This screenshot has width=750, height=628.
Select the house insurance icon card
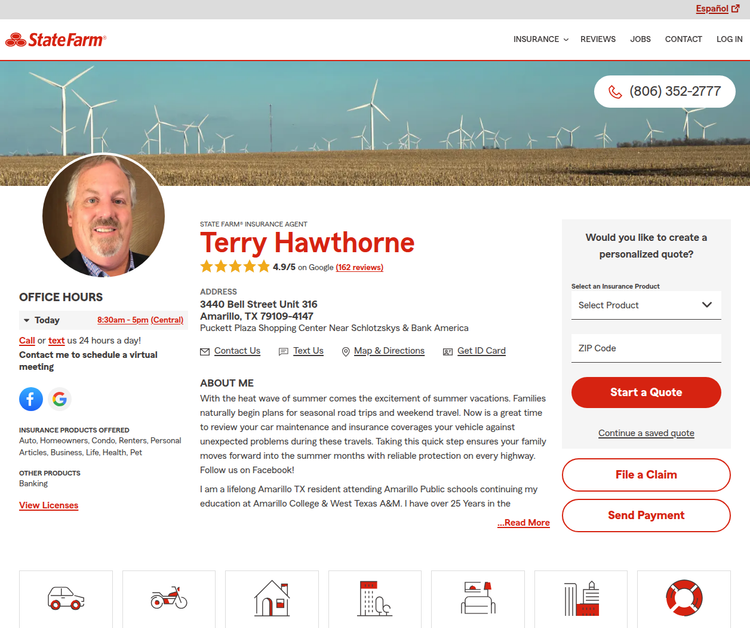click(x=272, y=598)
